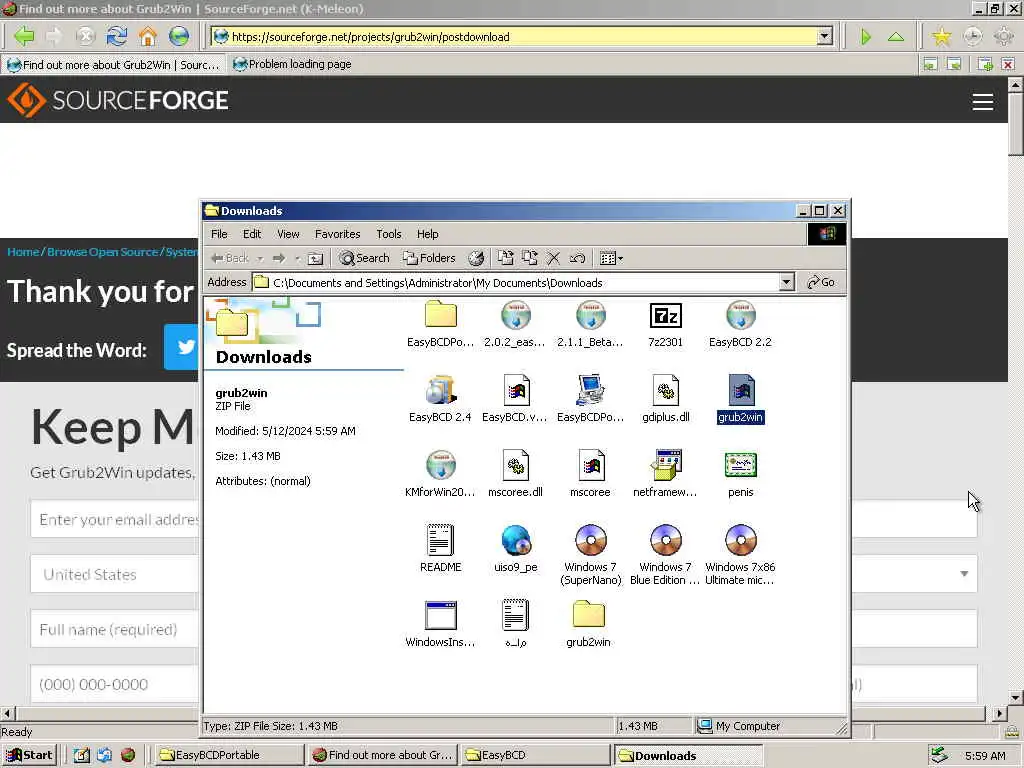
Task: Select the KMforWin20... installer icon
Action: [441, 465]
